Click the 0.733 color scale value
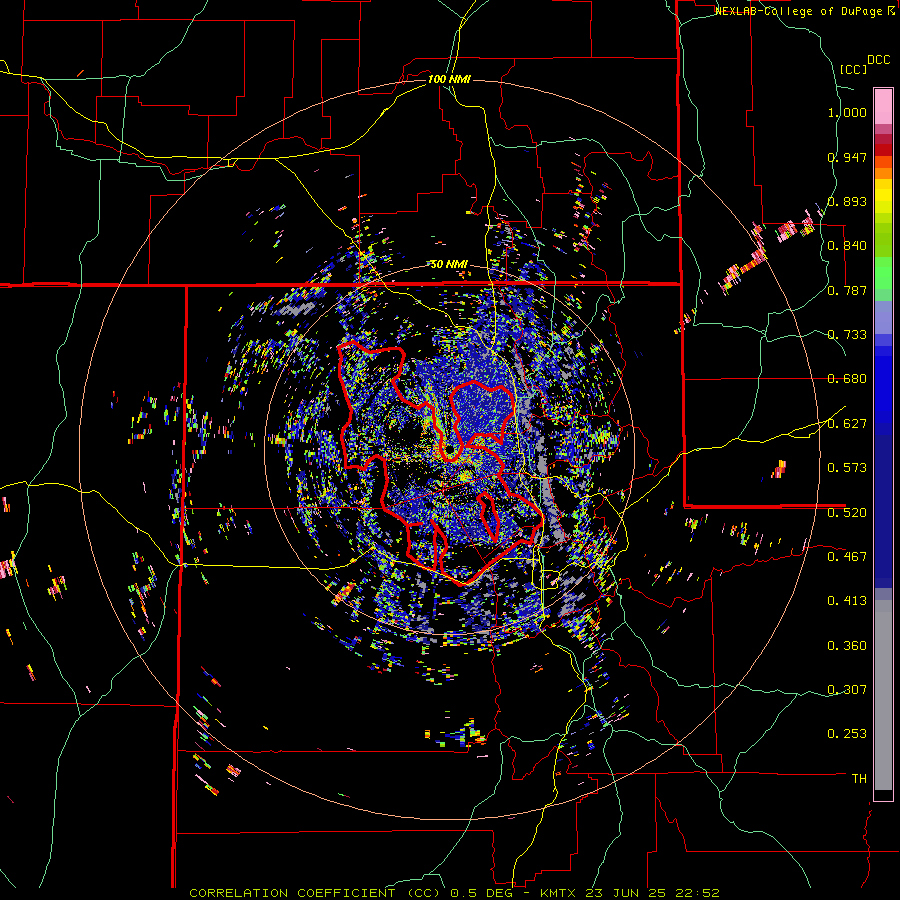The height and width of the screenshot is (900, 900). coord(847,335)
